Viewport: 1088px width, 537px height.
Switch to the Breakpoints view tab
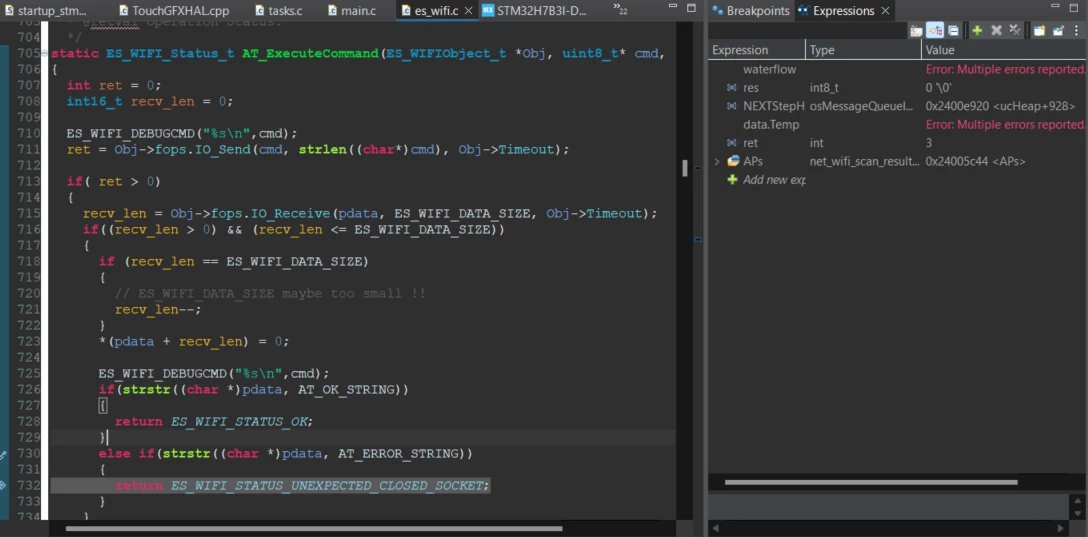tap(751, 11)
